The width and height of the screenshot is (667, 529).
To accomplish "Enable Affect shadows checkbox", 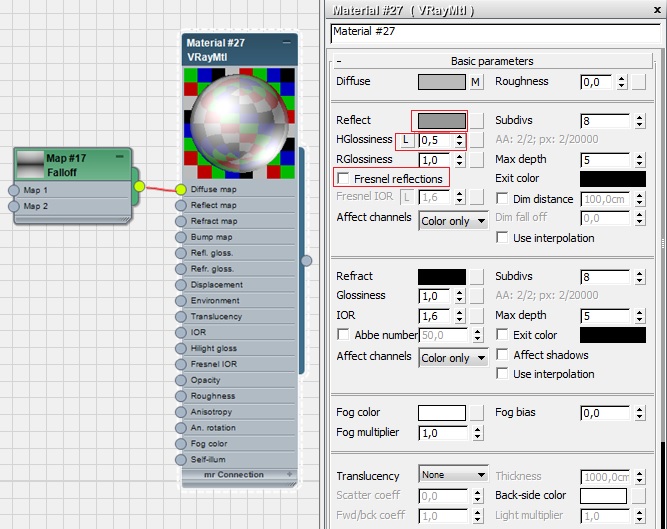I will click(x=502, y=354).
